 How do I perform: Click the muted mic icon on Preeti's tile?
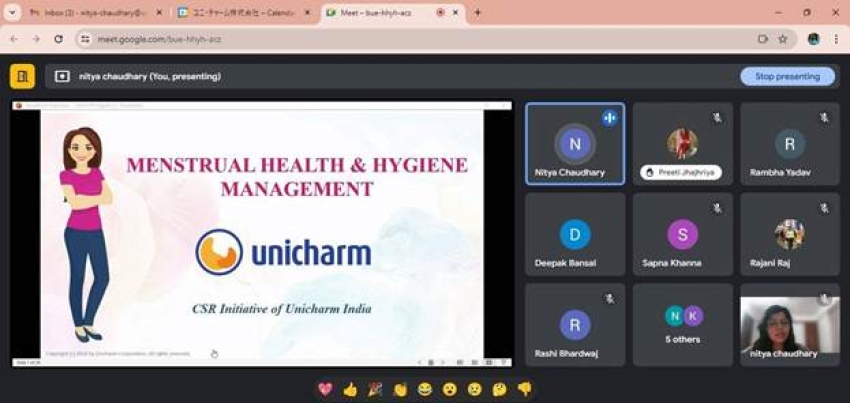click(717, 117)
